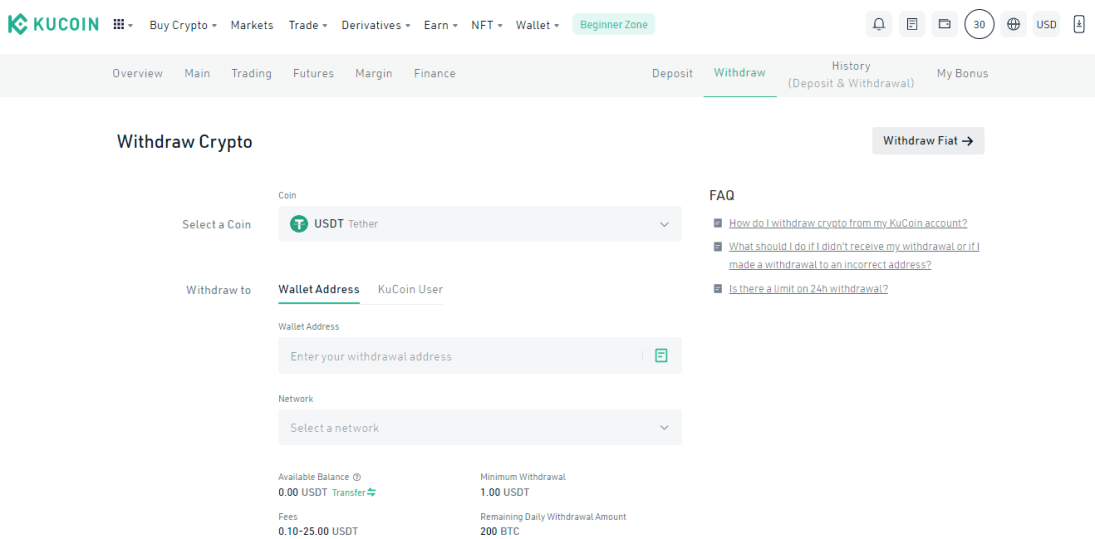
Task: Open address book icon in wallet address field
Action: 661,356
